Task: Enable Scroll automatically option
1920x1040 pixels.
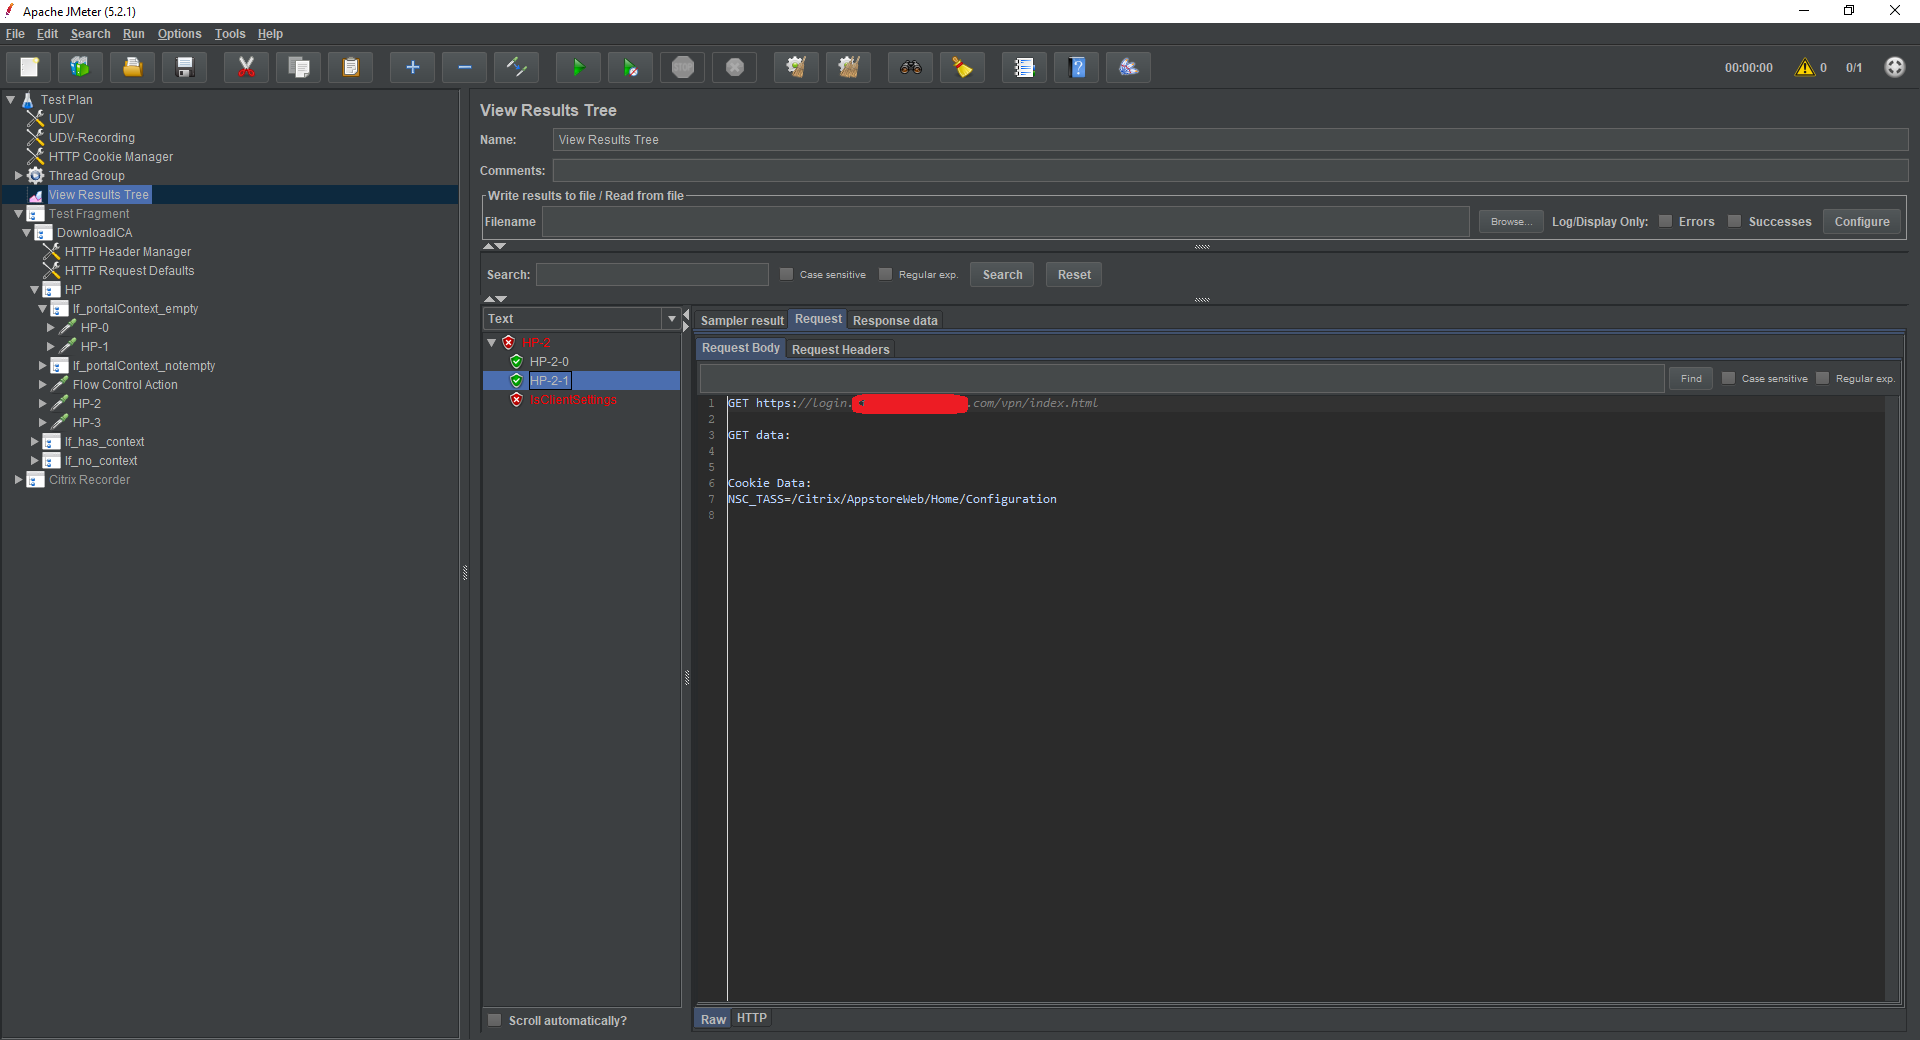Action: (x=494, y=1020)
